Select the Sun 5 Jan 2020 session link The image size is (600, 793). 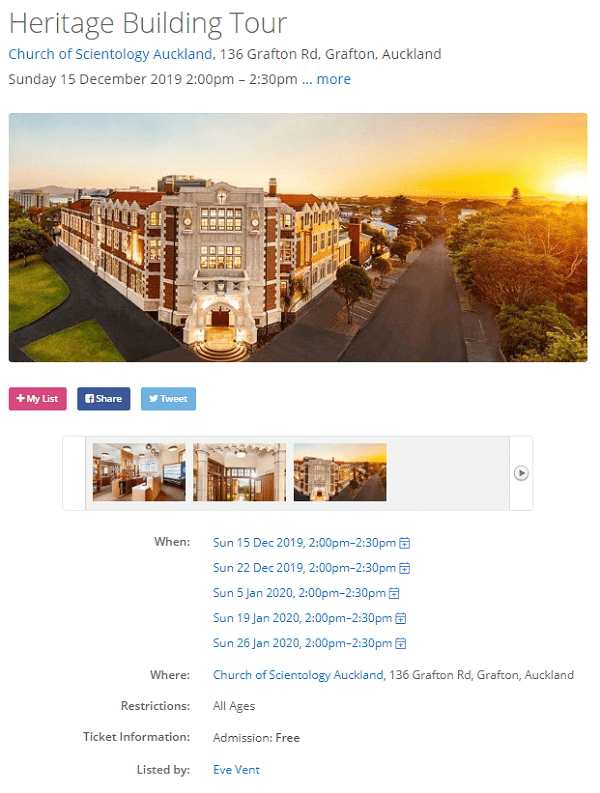pos(299,593)
